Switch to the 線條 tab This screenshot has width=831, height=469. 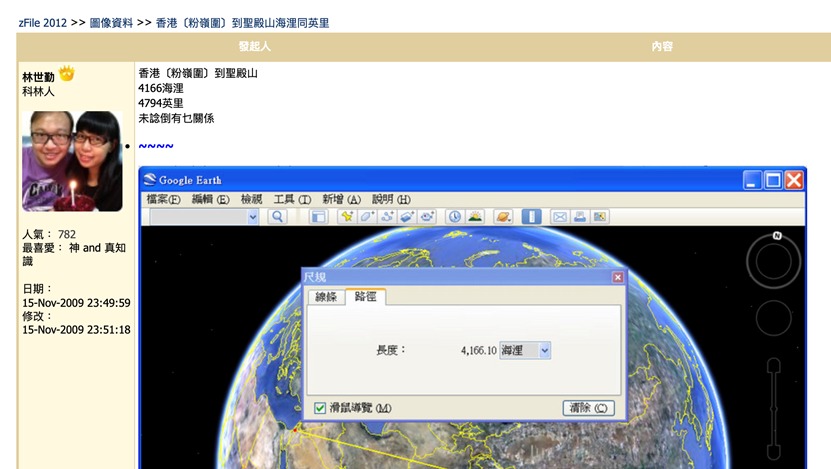coord(326,297)
